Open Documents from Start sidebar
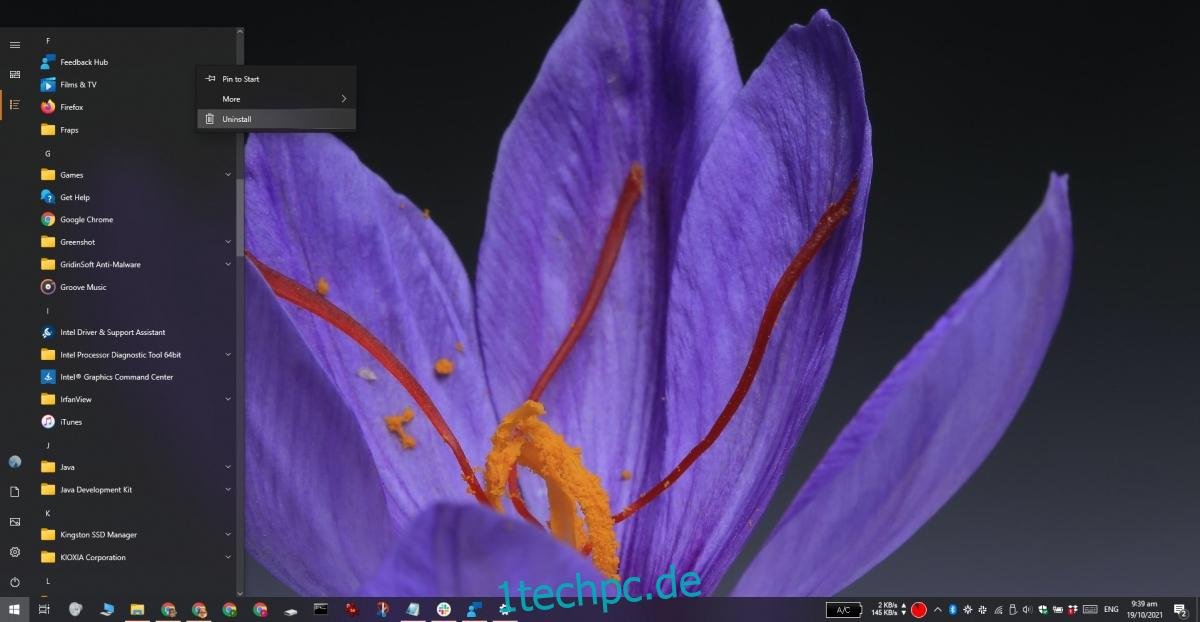1200x622 pixels. coord(15,492)
